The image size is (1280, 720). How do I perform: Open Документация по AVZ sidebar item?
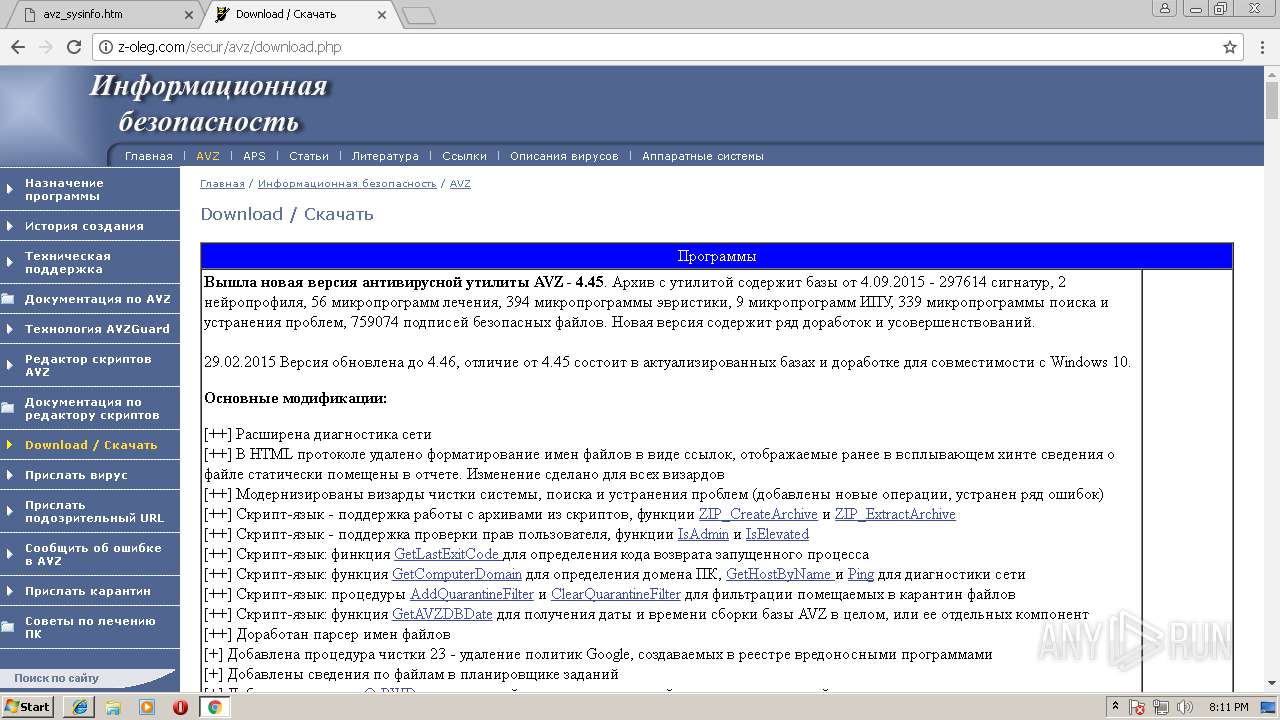pos(90,299)
